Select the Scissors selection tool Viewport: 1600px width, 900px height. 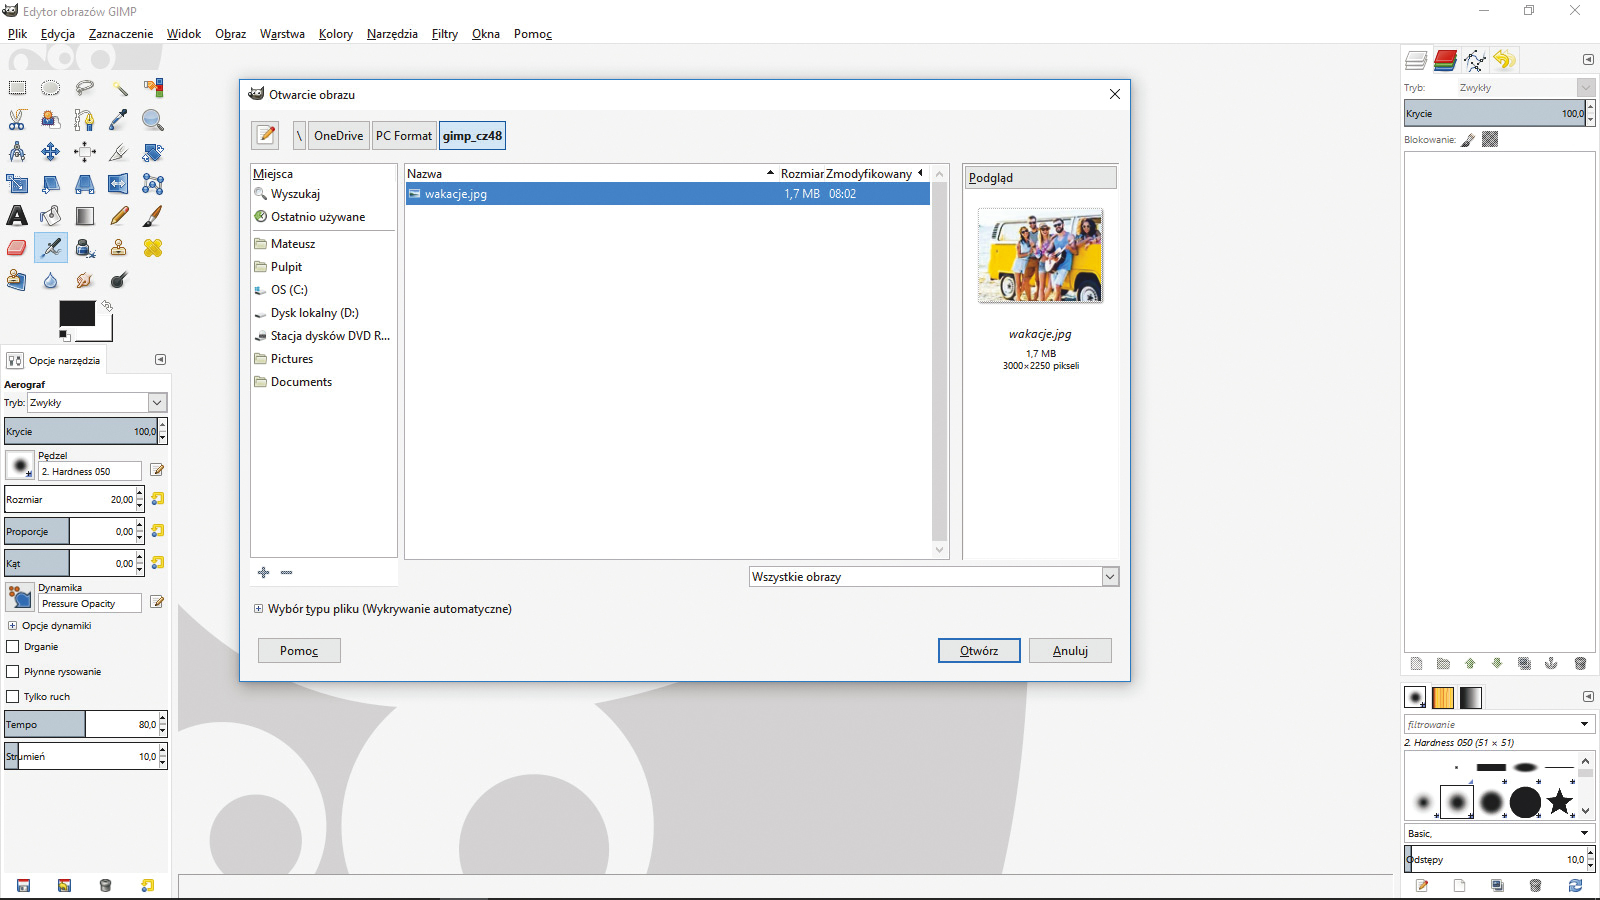pos(17,120)
